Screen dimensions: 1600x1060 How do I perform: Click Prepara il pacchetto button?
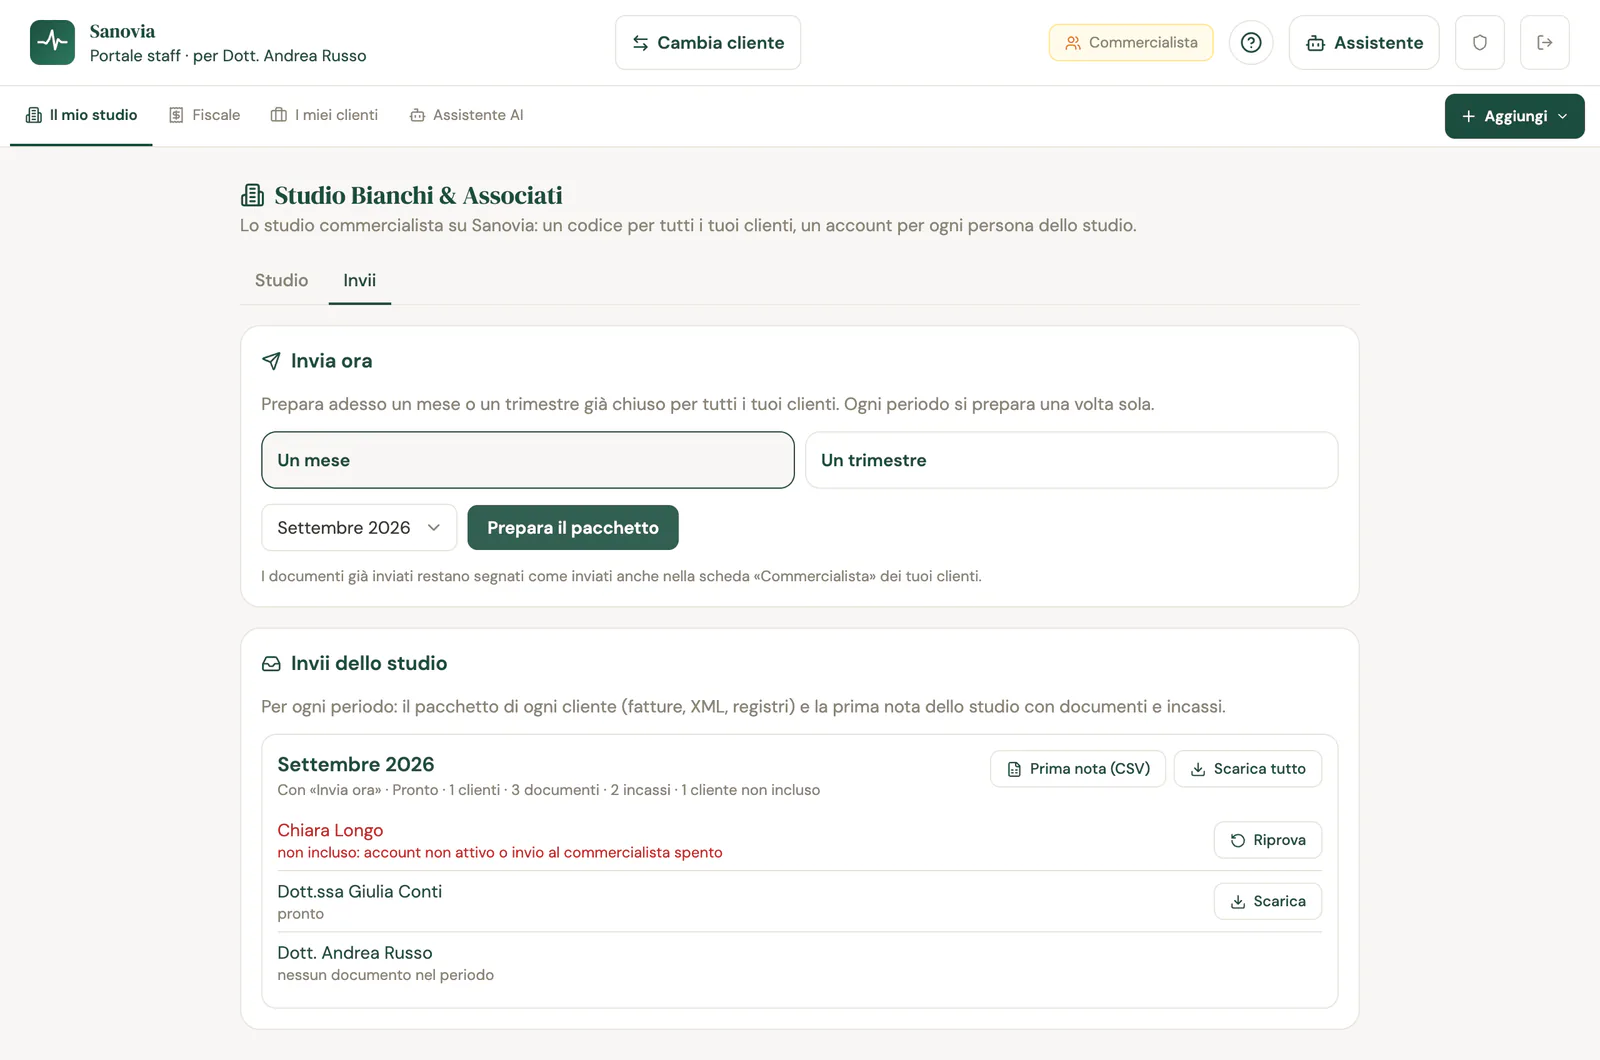[x=573, y=528]
